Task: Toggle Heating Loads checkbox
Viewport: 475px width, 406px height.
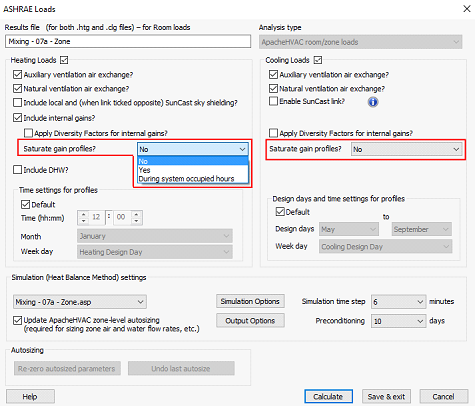Action: (x=64, y=60)
